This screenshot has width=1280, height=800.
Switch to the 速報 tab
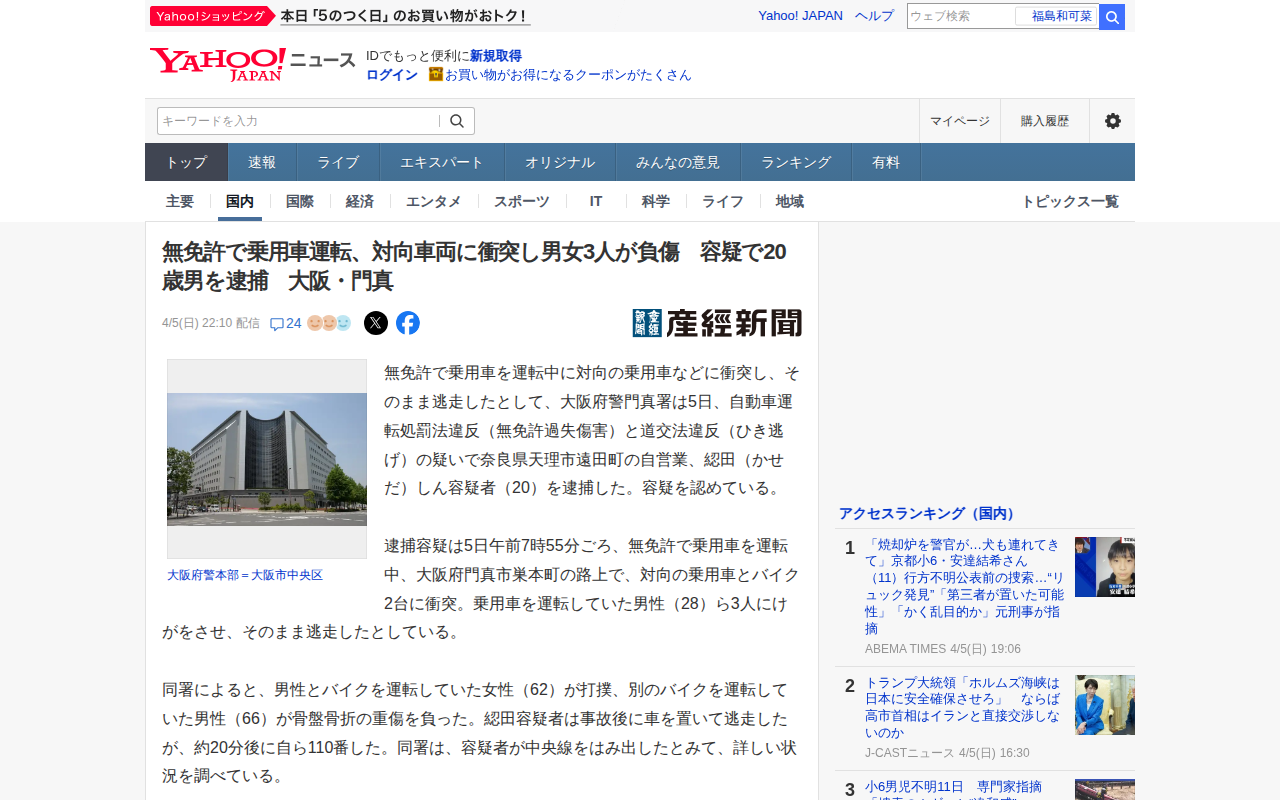click(x=262, y=162)
